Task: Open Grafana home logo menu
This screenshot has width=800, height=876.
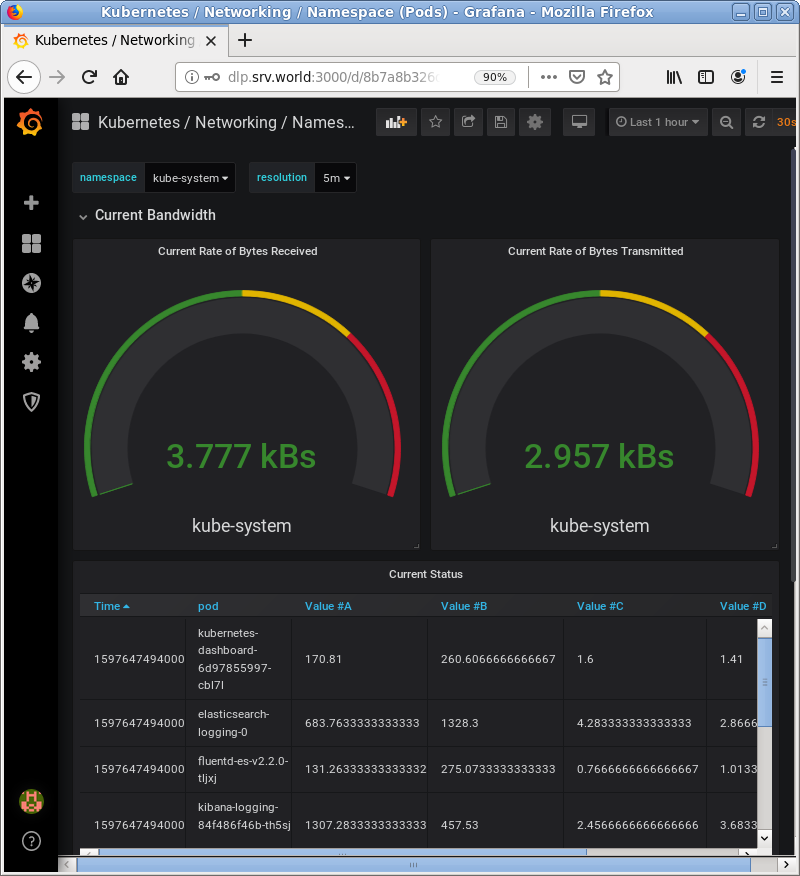Action: click(30, 122)
